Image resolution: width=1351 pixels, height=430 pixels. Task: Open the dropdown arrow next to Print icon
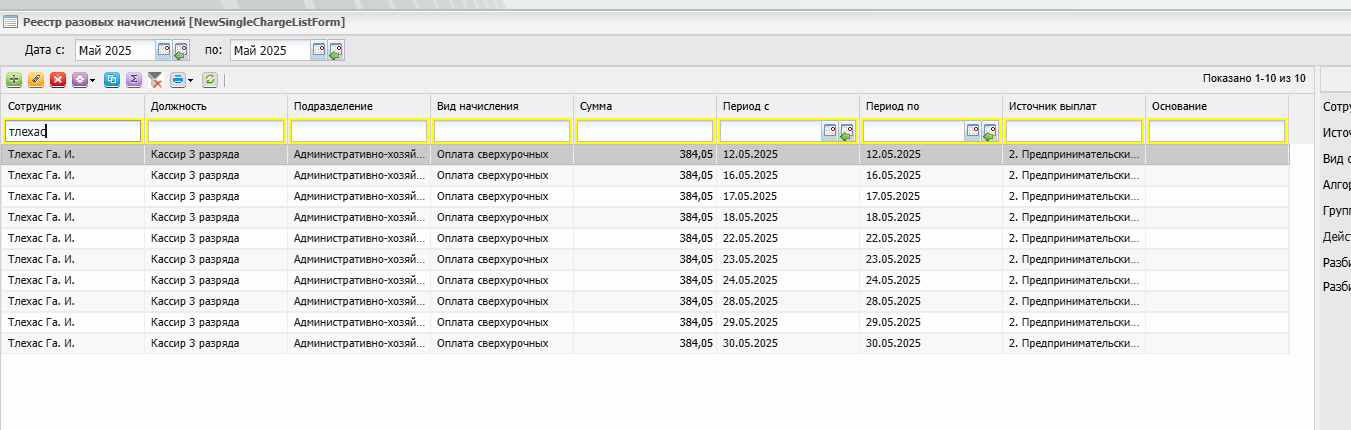190,80
